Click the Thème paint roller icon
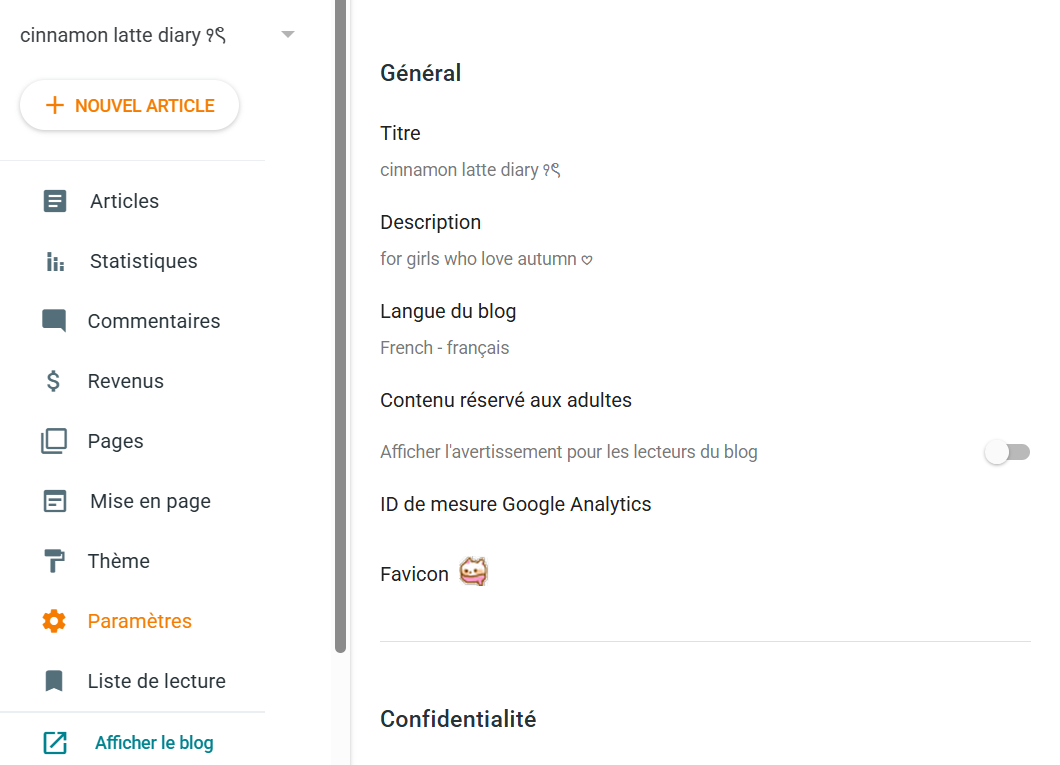Image resolution: width=1060 pixels, height=765 pixels. click(x=54, y=561)
